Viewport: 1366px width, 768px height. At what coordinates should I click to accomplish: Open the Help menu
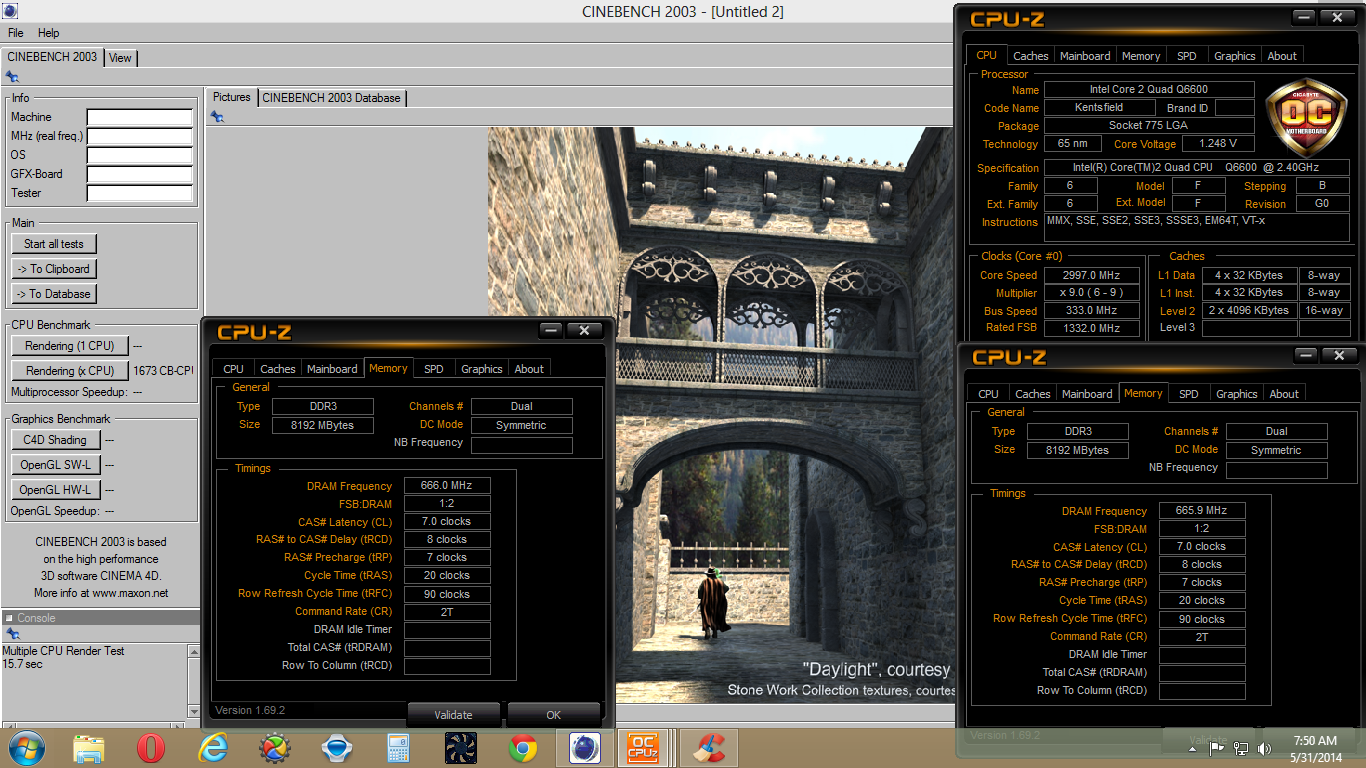(x=49, y=33)
